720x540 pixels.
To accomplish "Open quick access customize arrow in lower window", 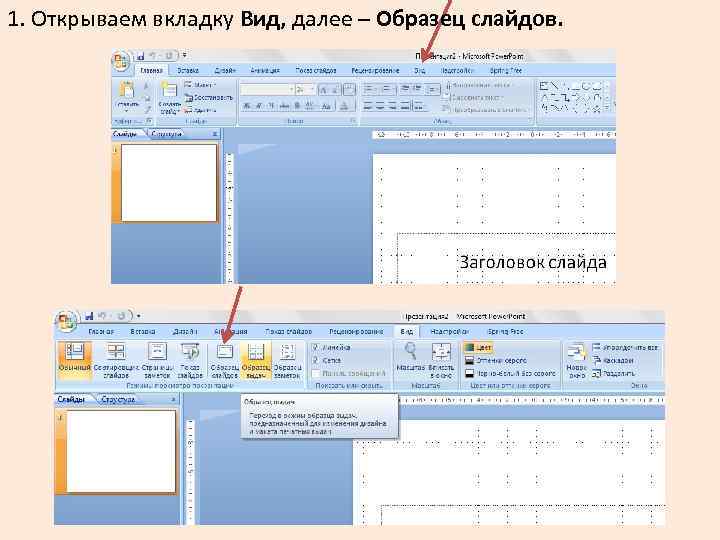I will click(138, 316).
